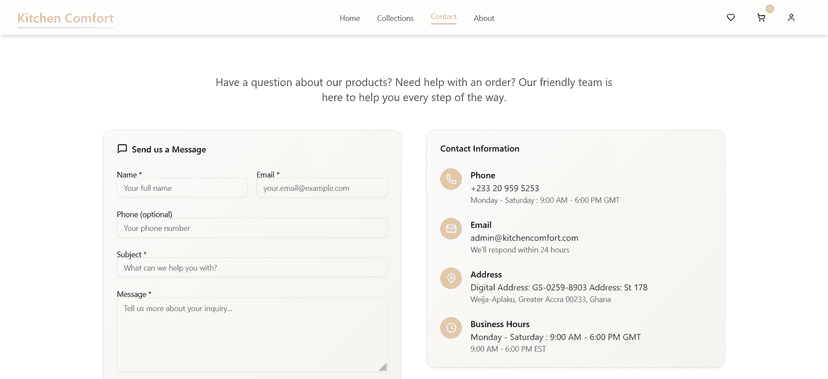Focus the Email input field
This screenshot has width=828, height=379.
(322, 188)
